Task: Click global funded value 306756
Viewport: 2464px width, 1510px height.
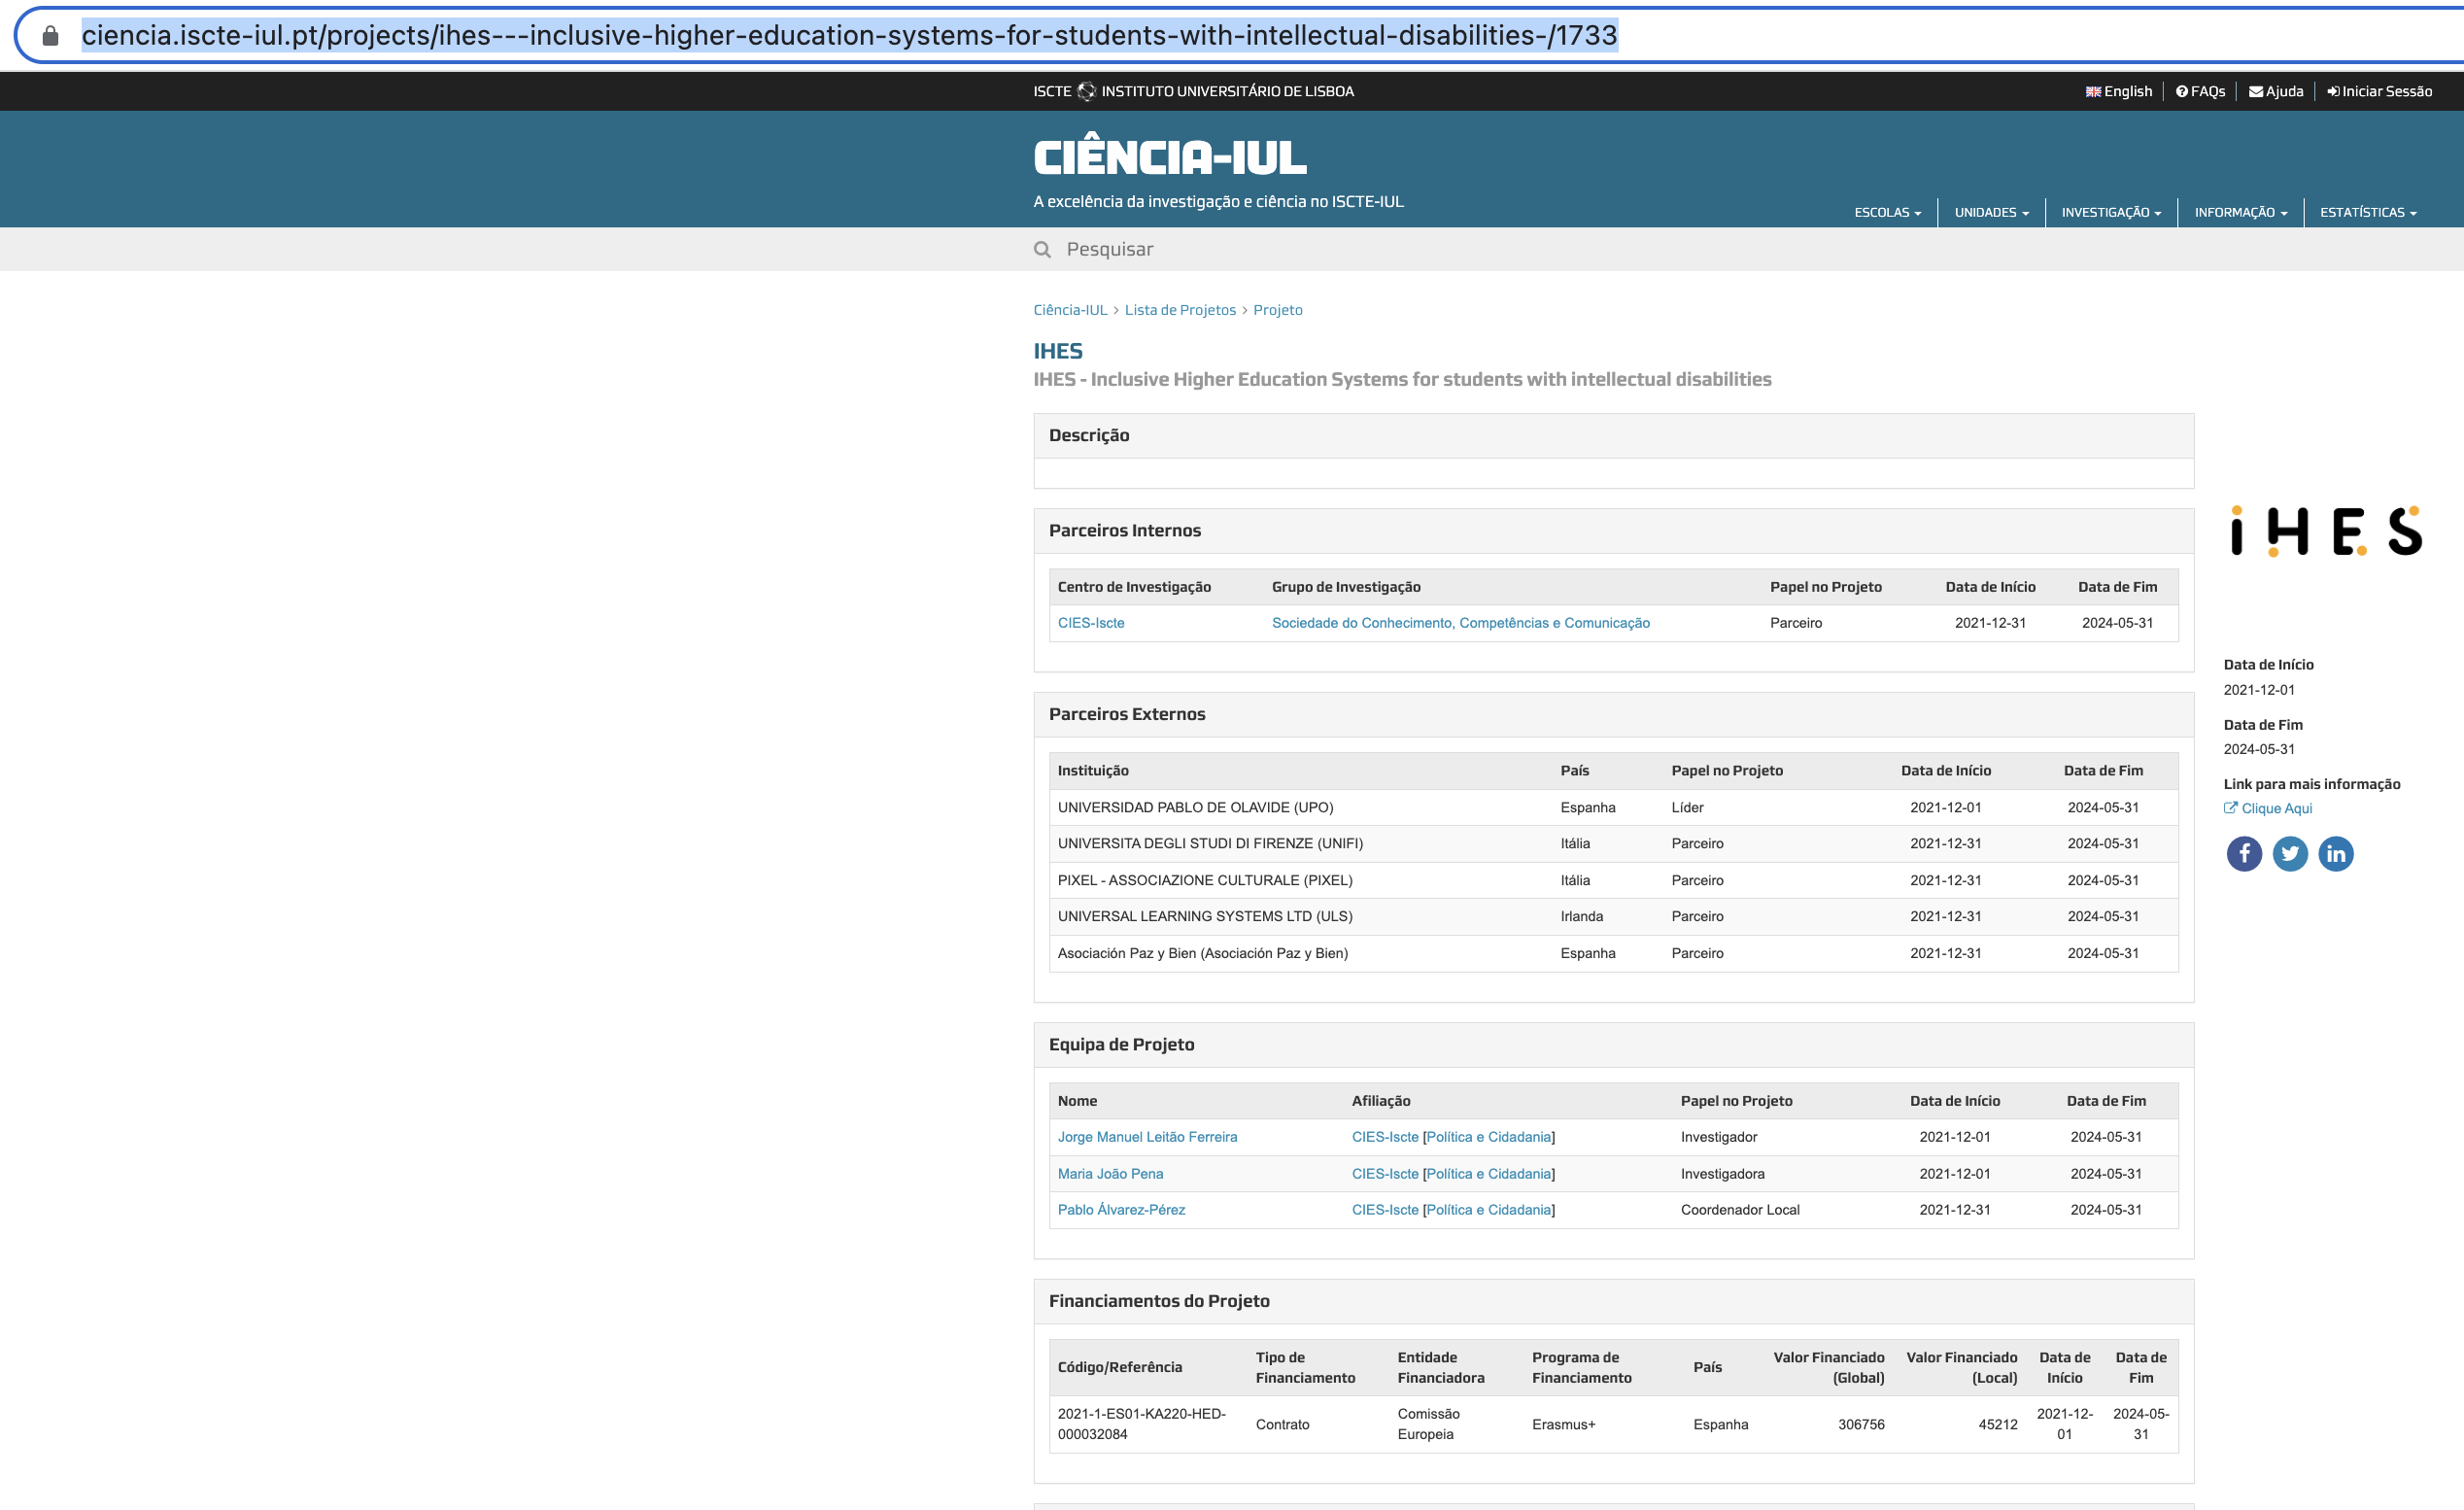Action: pyautogui.click(x=1860, y=1425)
